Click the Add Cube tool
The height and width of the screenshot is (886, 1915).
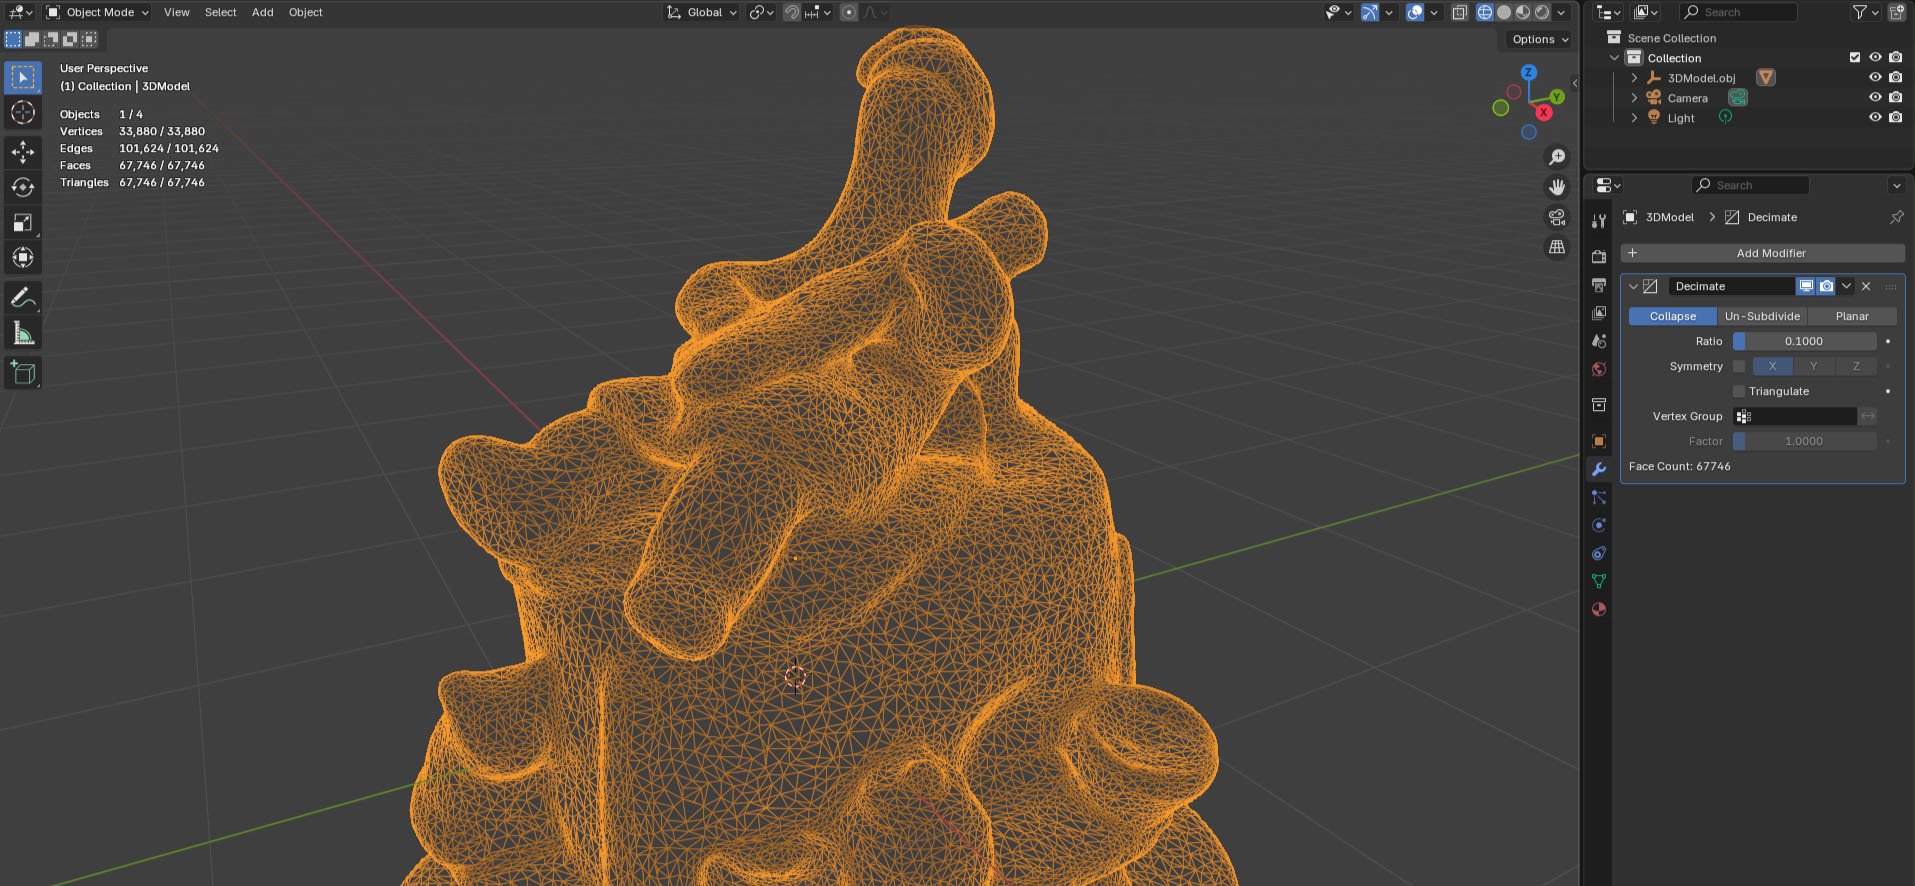tap(23, 373)
